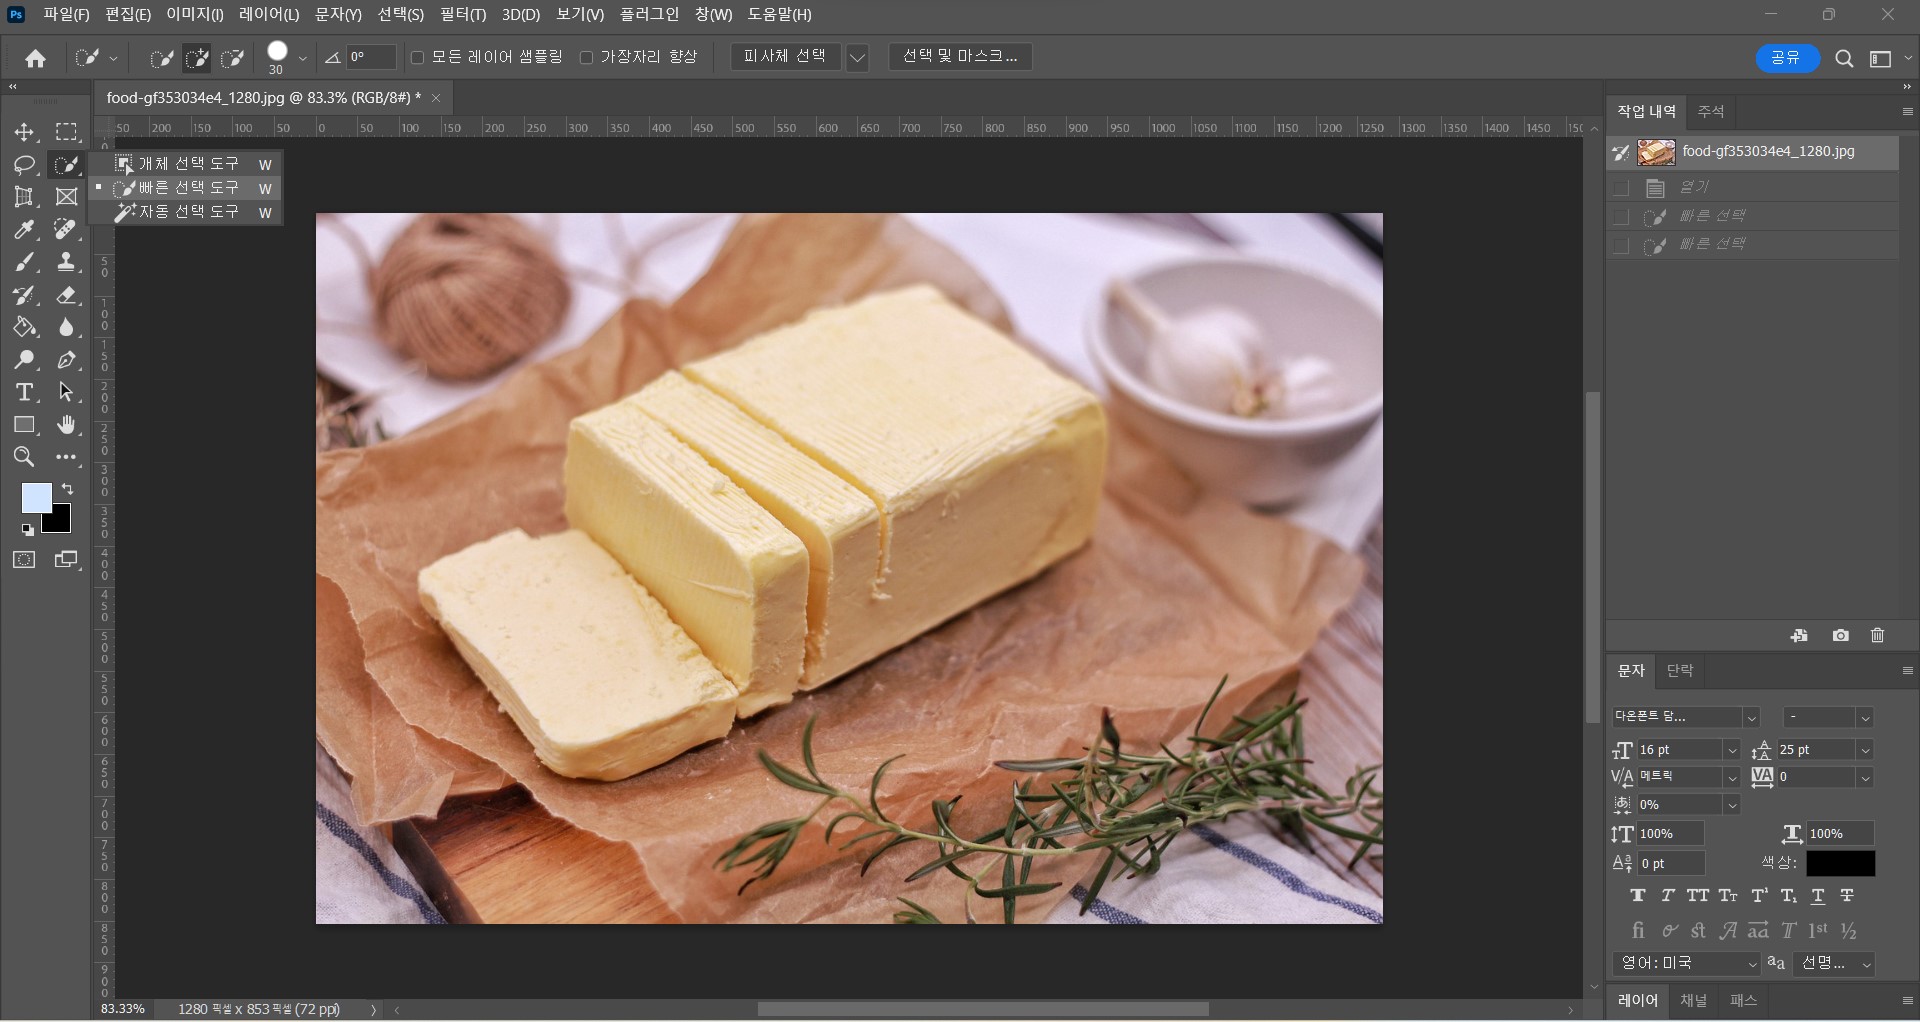Screen dimensions: 1920x1022
Task: Create a new history snapshot
Action: (x=1840, y=636)
